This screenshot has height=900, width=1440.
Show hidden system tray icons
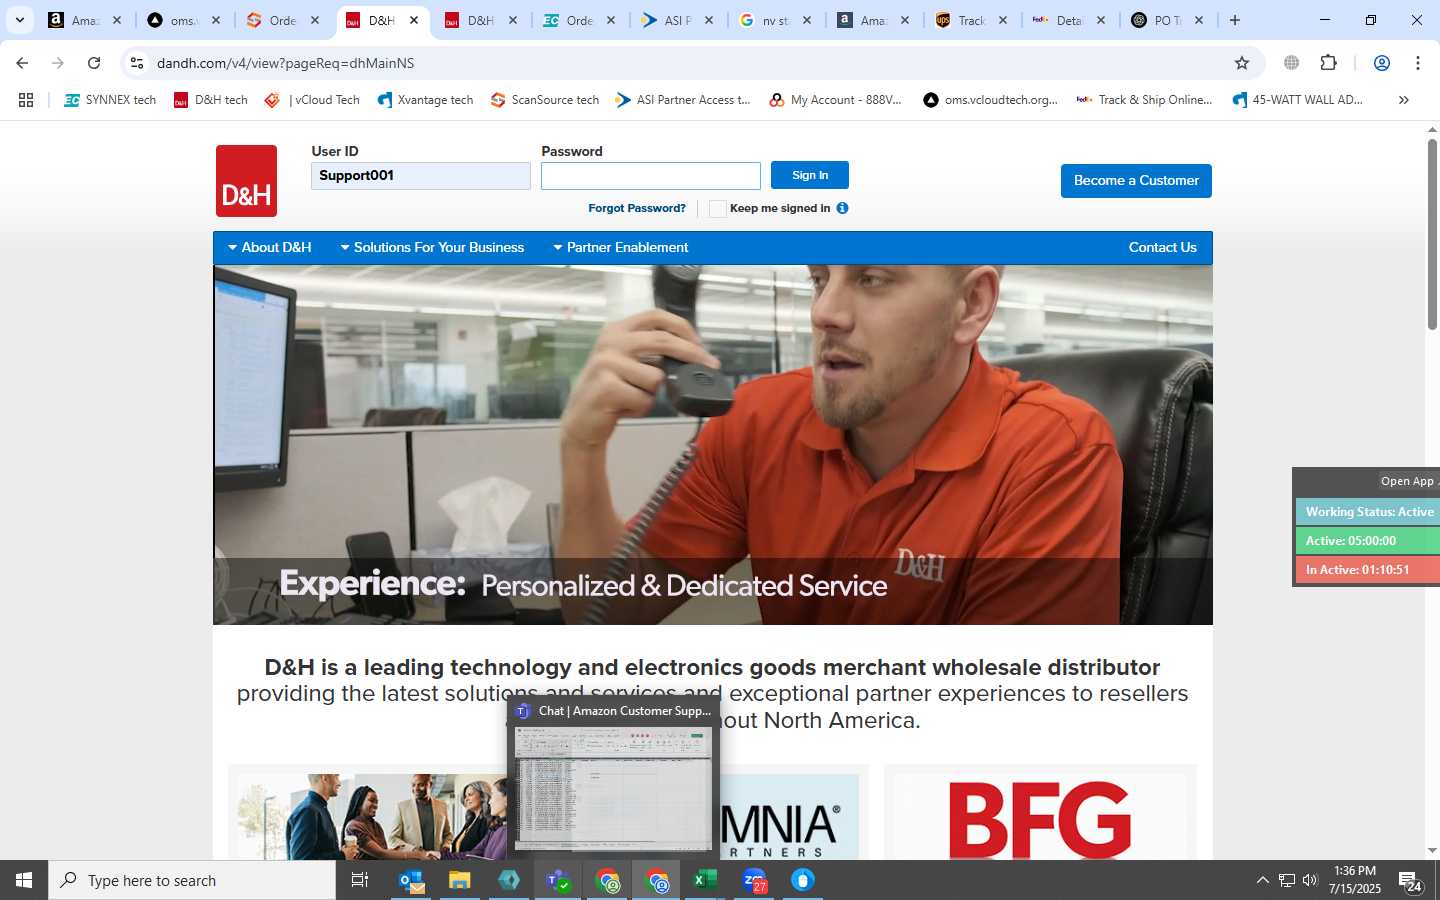pyautogui.click(x=1262, y=880)
